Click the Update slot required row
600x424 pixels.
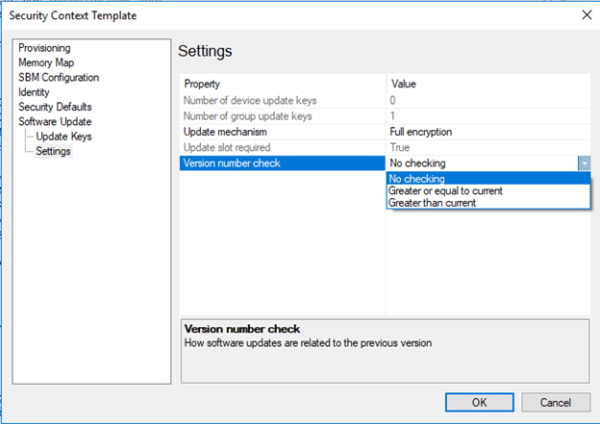(x=385, y=148)
